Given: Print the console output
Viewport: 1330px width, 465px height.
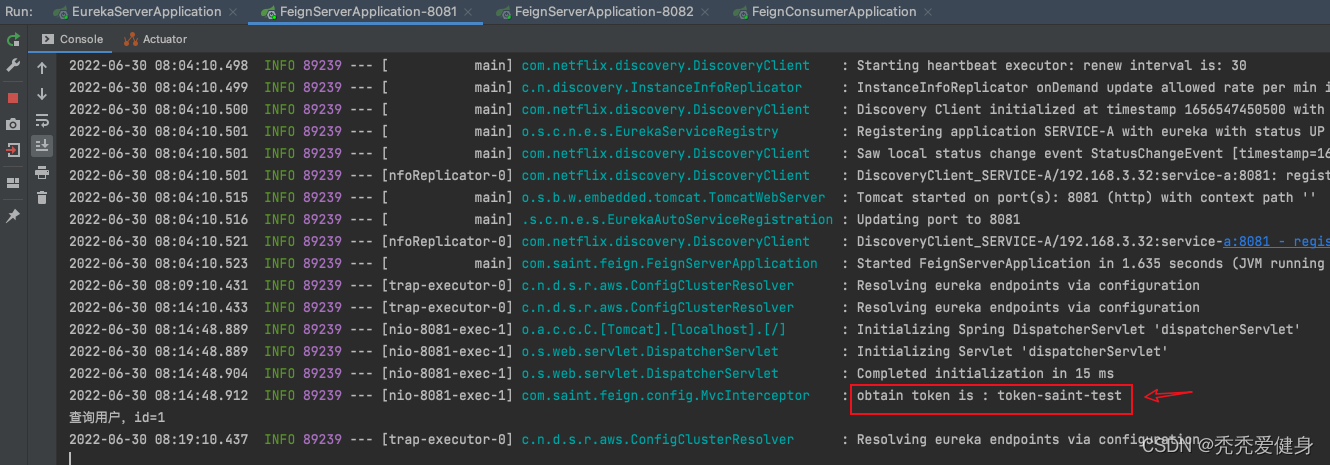Looking at the screenshot, I should point(42,172).
